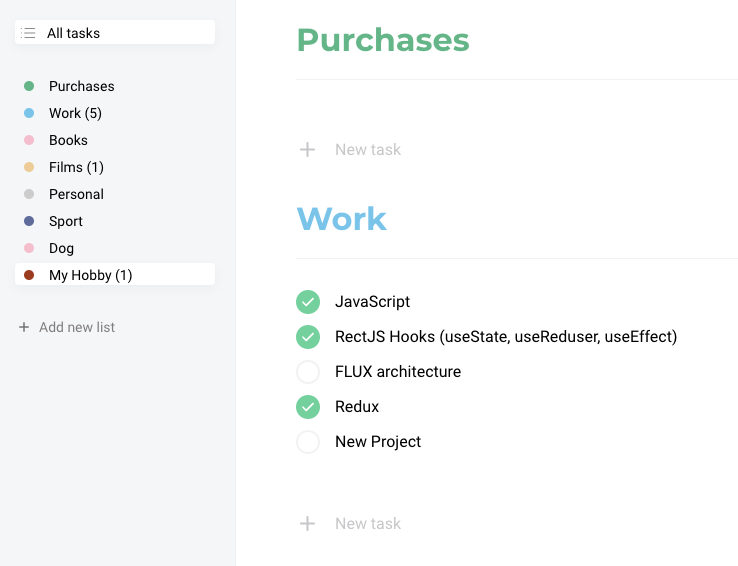
Task: Uncheck the RectJS Hooks task checkbox
Action: click(x=308, y=337)
